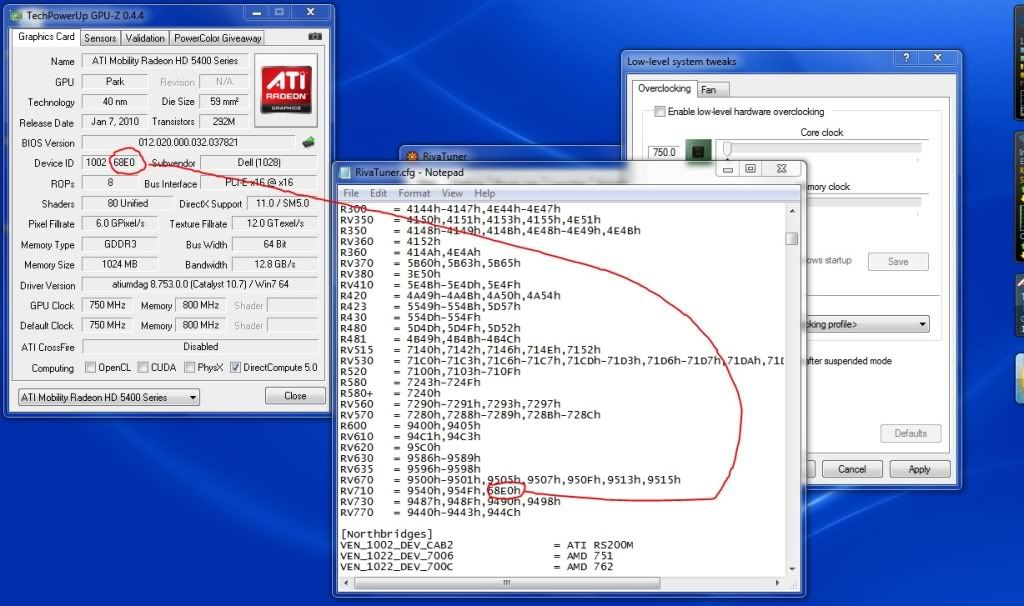Click Notepad vertical scrollbar down arrow
Image resolution: width=1024 pixels, height=606 pixels.
tap(792, 568)
